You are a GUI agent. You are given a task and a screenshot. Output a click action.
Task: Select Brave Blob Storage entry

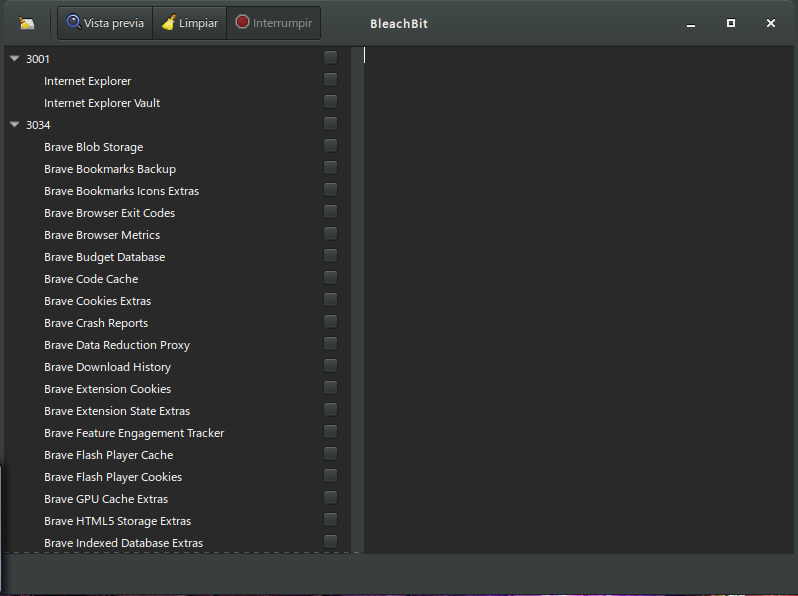pyautogui.click(x=94, y=147)
